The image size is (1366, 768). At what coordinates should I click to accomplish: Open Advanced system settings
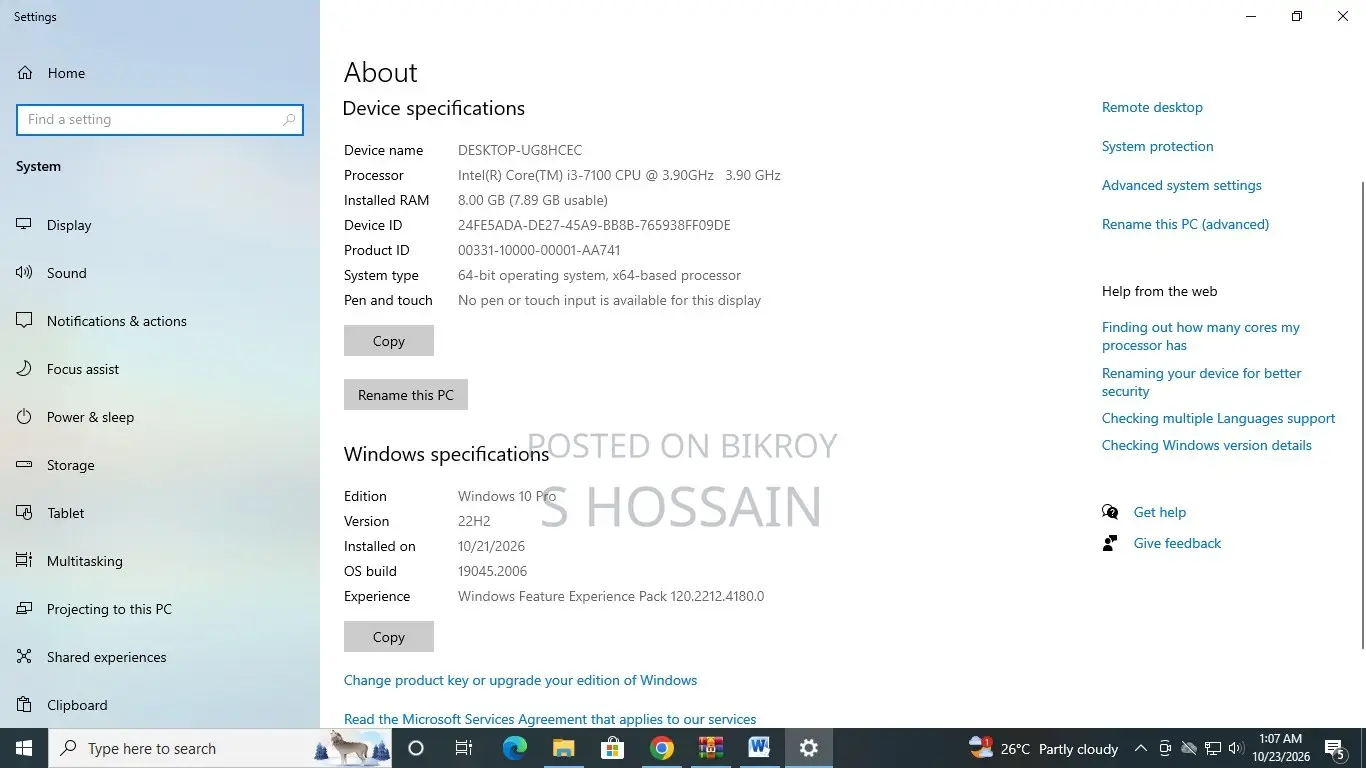[1181, 185]
